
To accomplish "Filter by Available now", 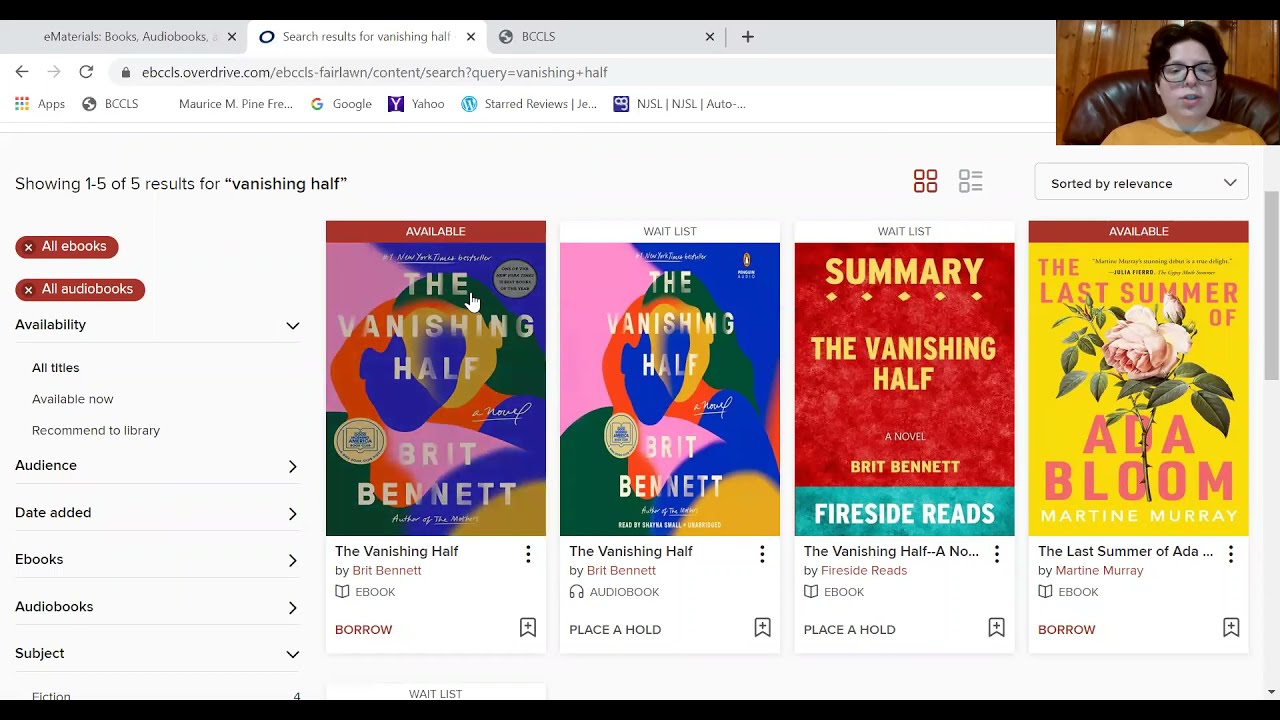I will [x=72, y=399].
